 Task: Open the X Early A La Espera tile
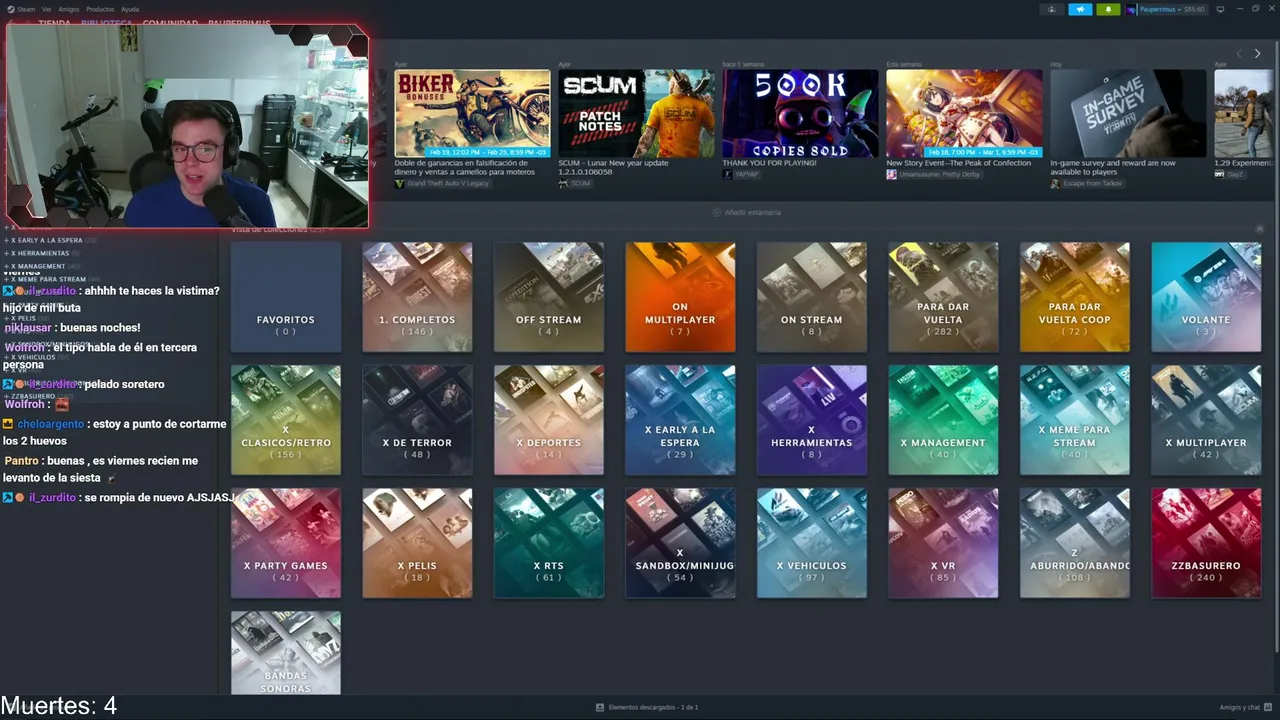click(680, 420)
